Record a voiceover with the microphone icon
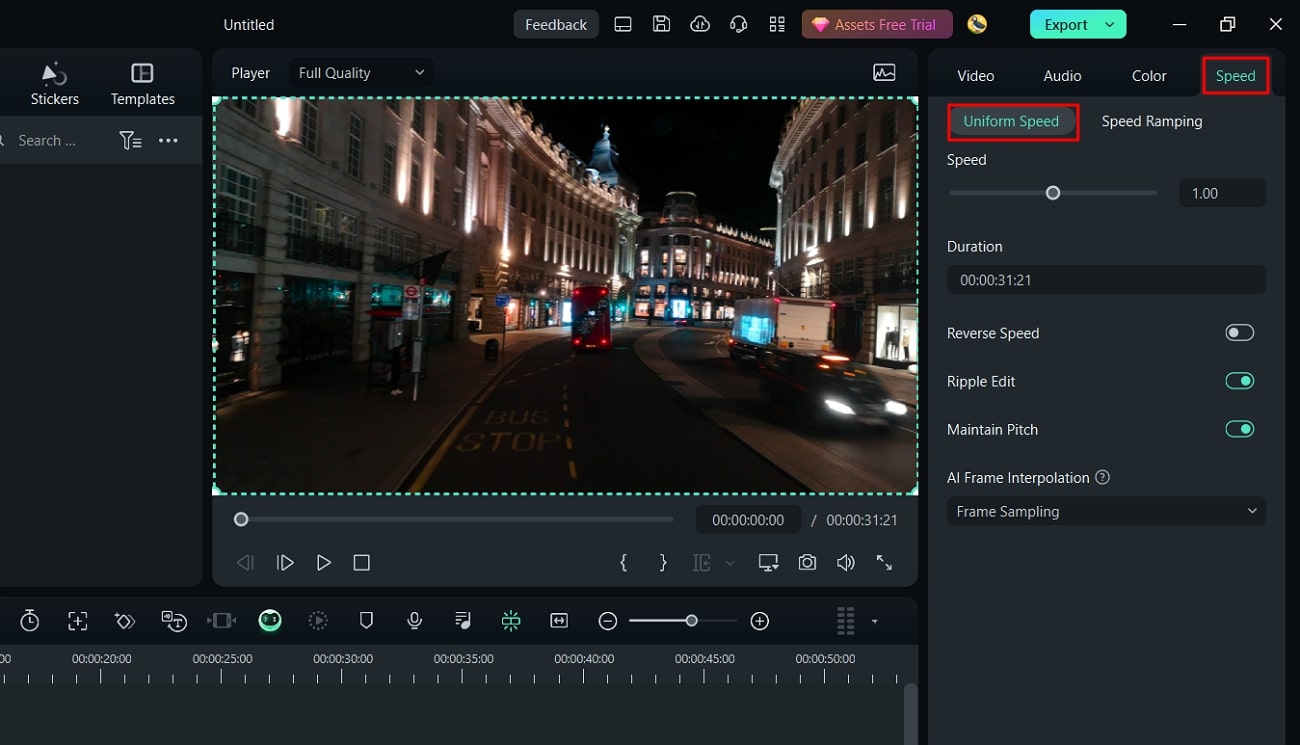1300x745 pixels. [x=414, y=621]
